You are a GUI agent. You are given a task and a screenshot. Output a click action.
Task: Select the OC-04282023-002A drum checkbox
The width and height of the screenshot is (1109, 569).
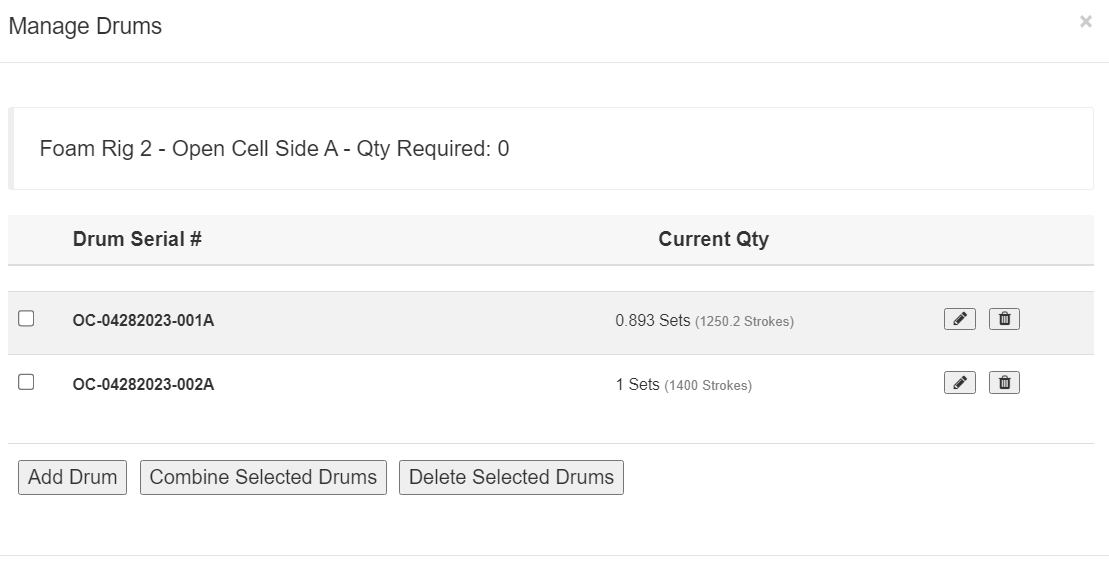coord(27,382)
